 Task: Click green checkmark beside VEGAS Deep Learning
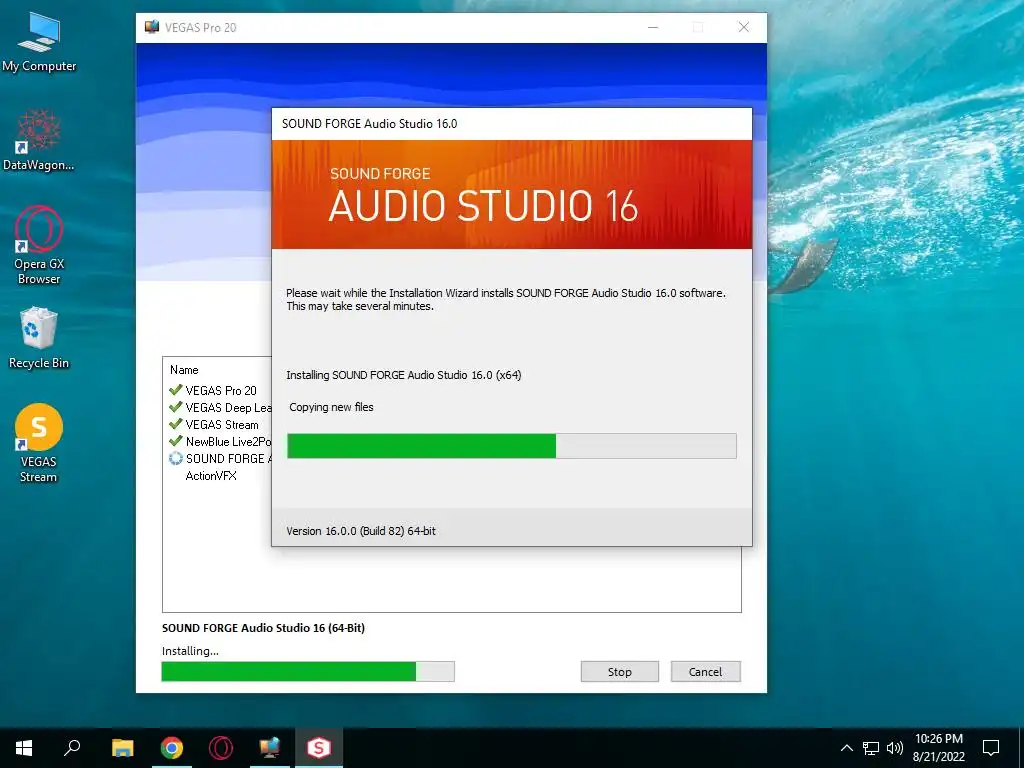click(175, 407)
